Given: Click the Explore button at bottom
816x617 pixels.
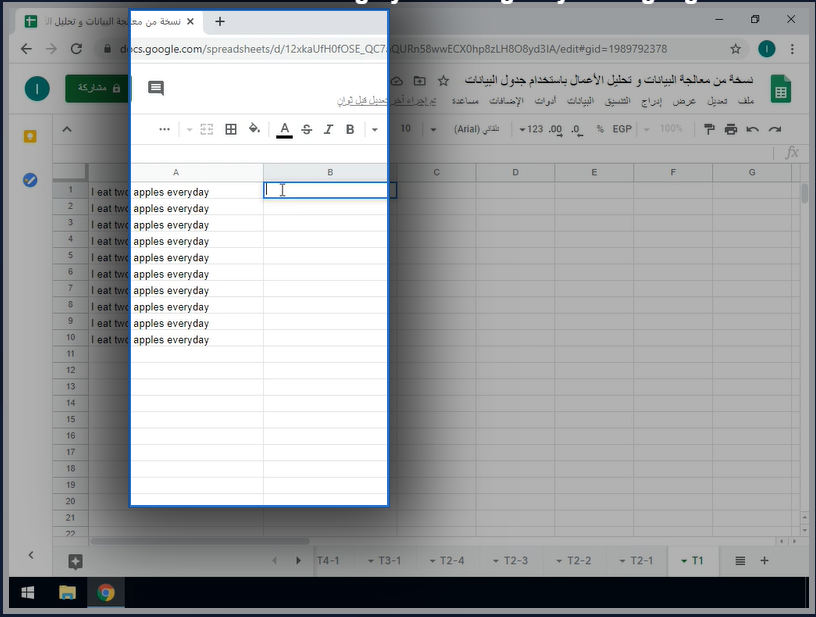Looking at the screenshot, I should (x=75, y=561).
